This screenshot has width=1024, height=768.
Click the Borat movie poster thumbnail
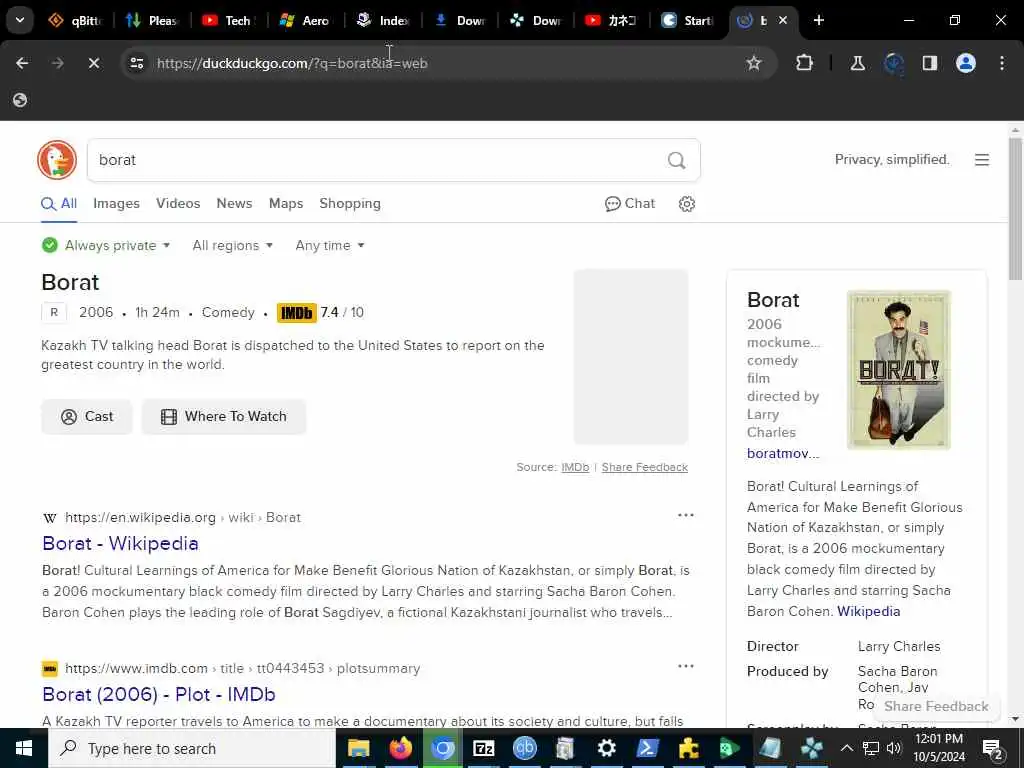pos(899,370)
